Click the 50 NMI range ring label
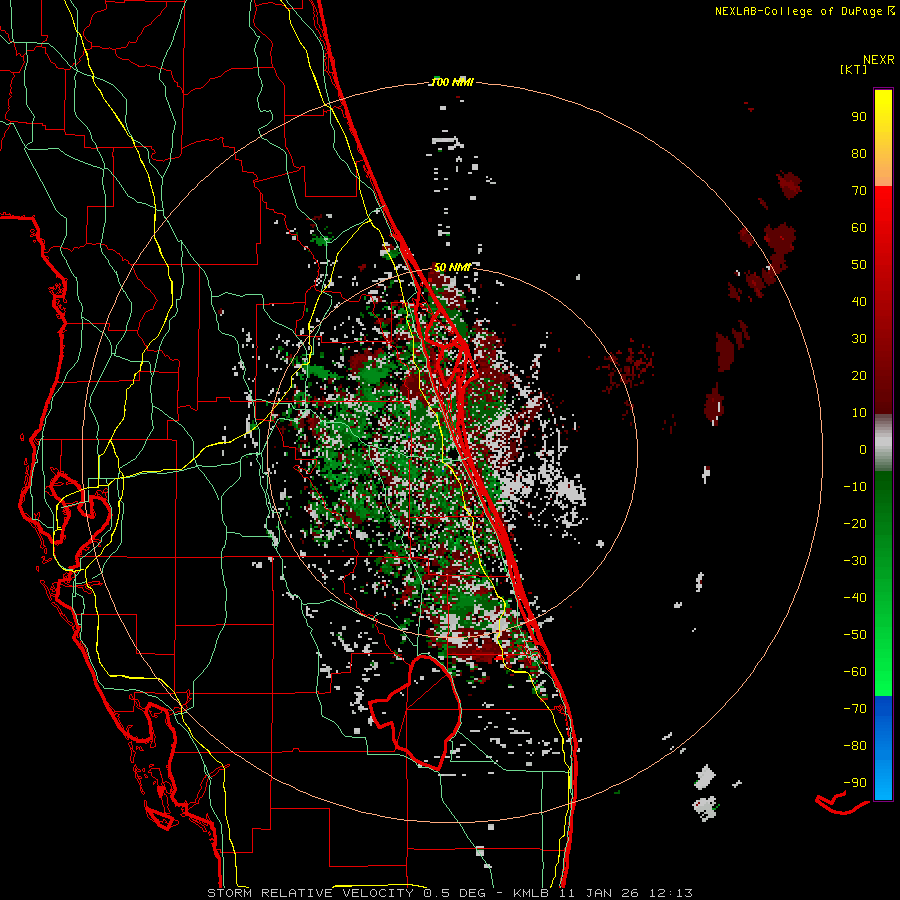Viewport: 900px width, 900px height. (x=452, y=267)
